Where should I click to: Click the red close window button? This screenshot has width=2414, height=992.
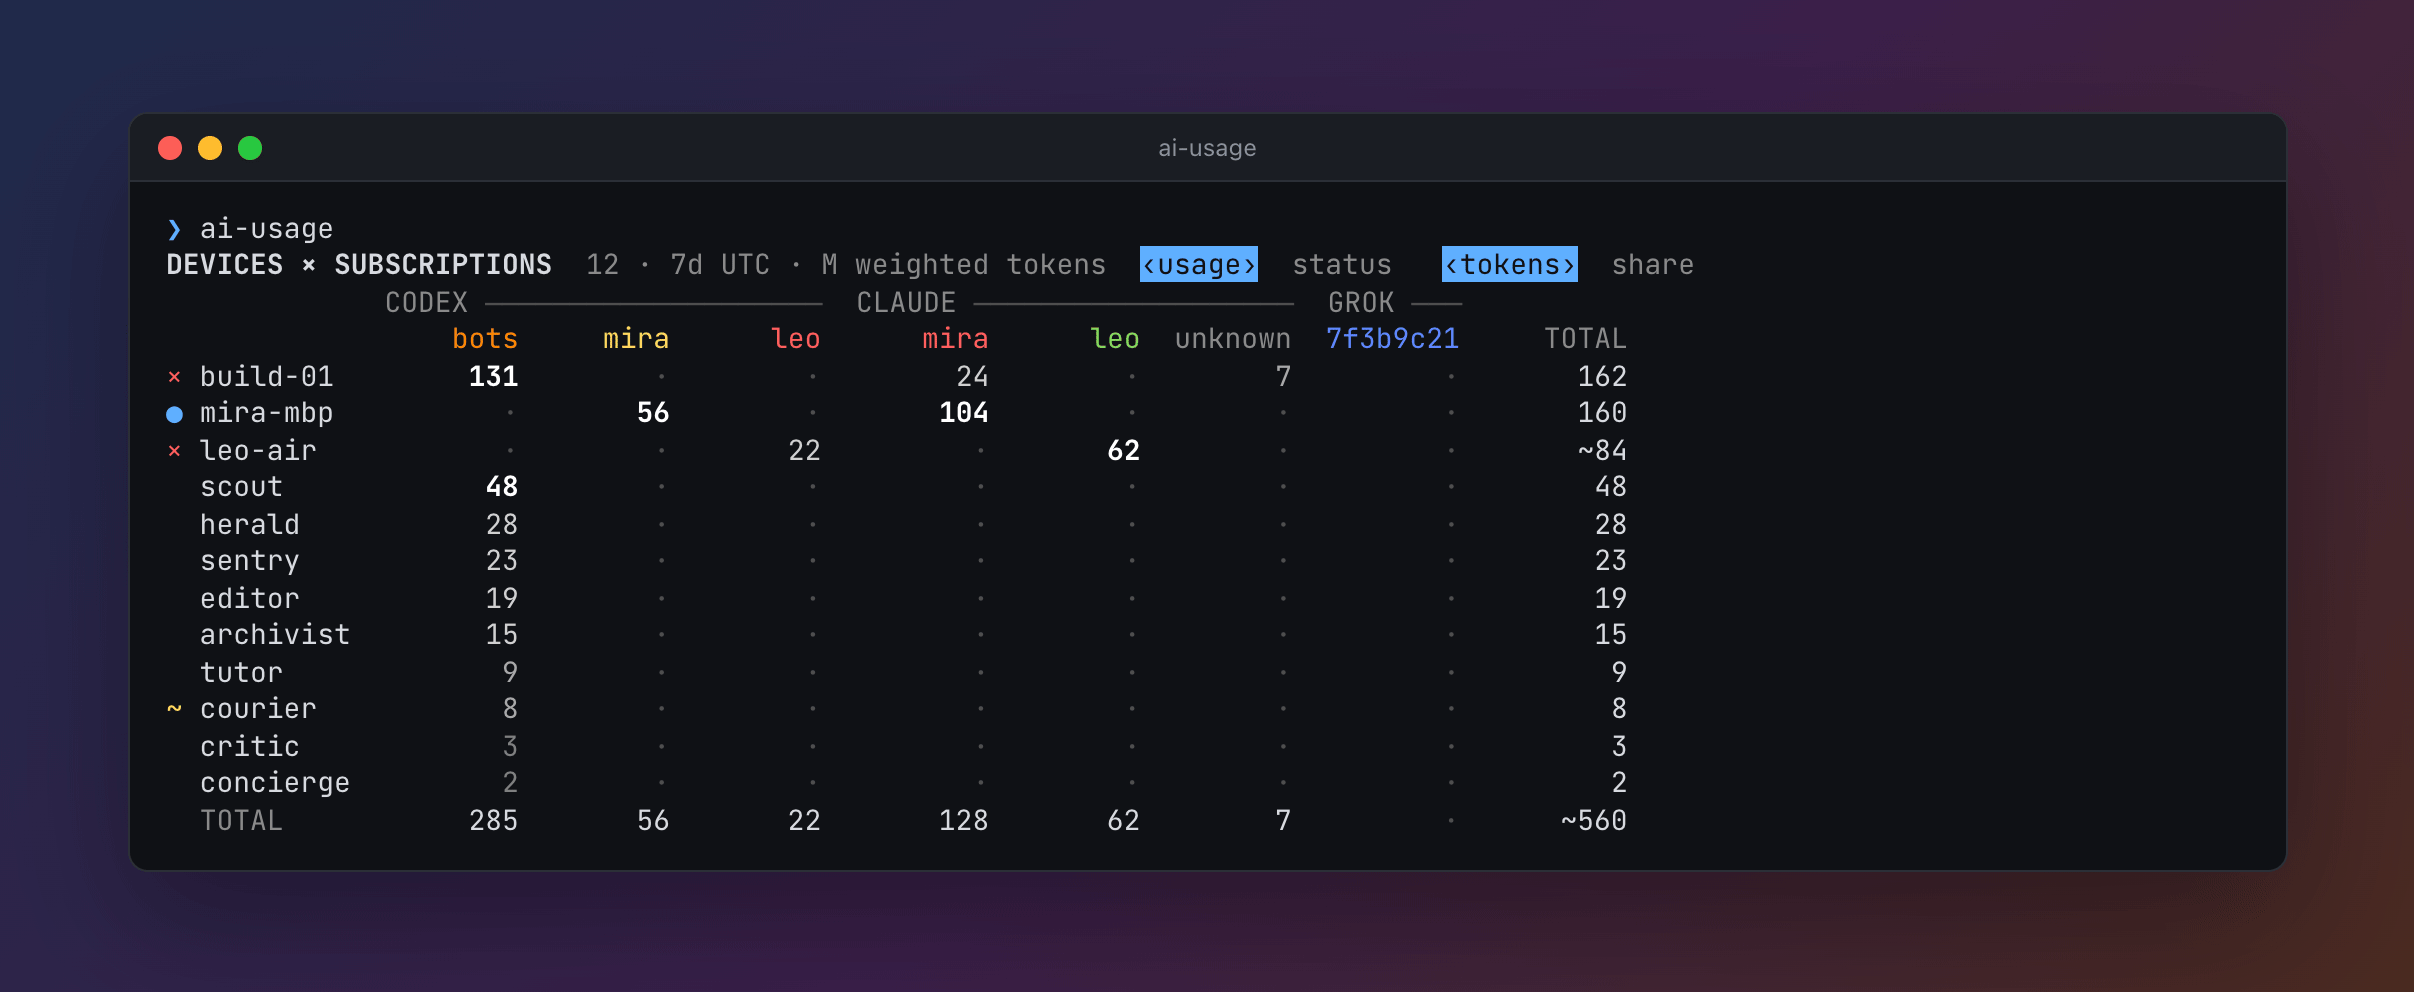pyautogui.click(x=170, y=148)
